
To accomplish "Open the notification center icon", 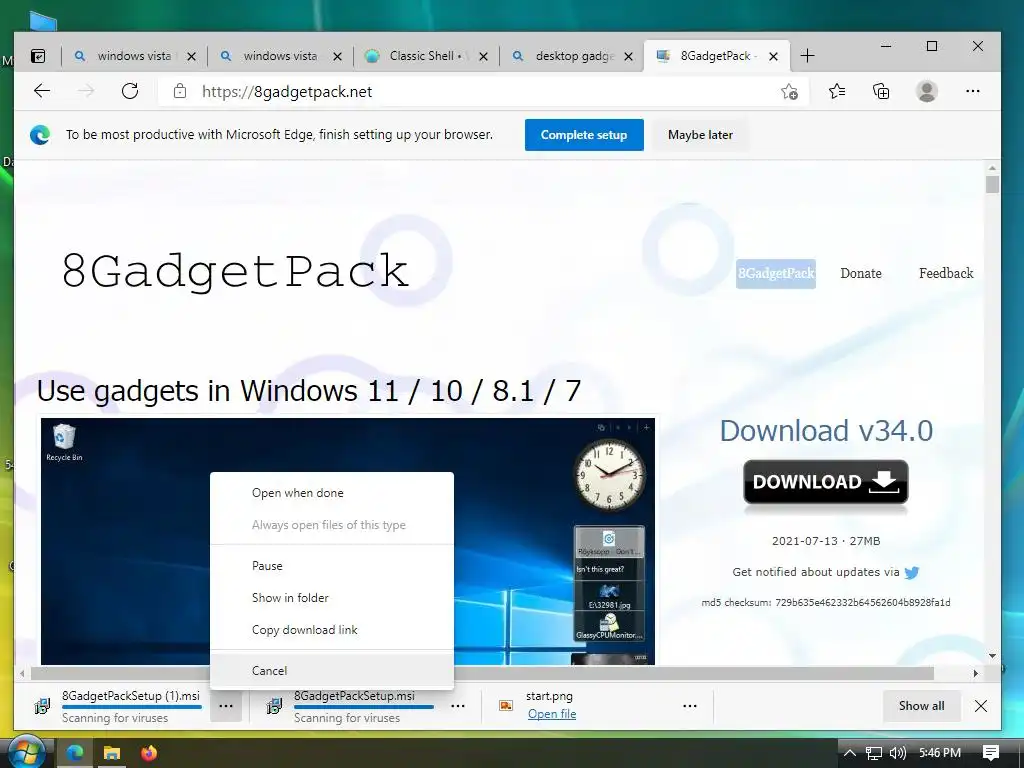I will coord(991,753).
